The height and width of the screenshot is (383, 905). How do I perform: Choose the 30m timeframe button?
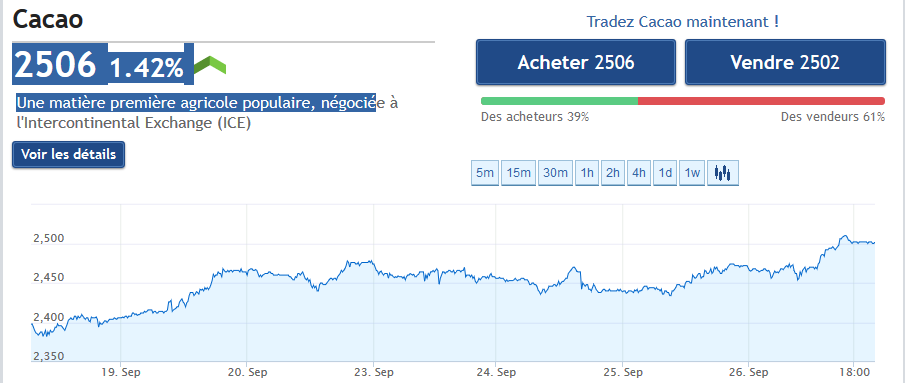point(555,172)
